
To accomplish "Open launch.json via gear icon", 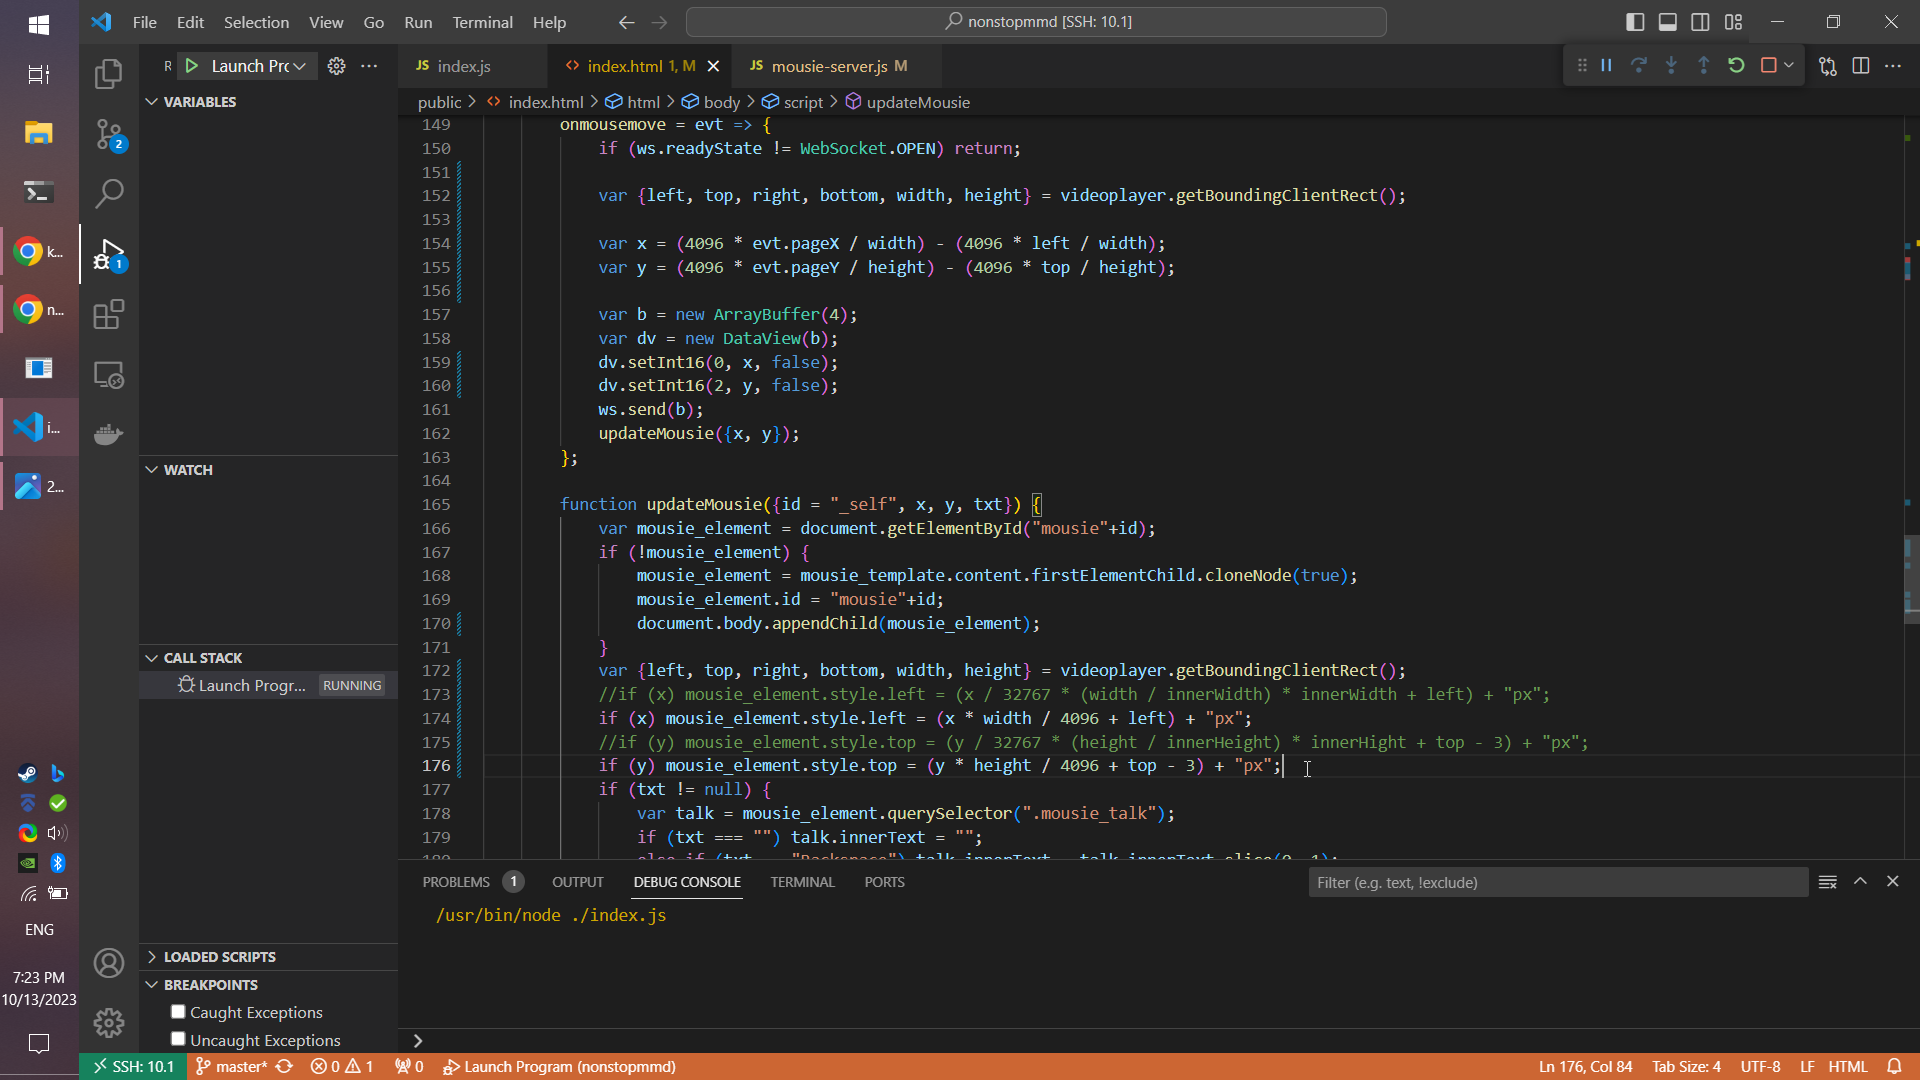I will click(x=337, y=66).
